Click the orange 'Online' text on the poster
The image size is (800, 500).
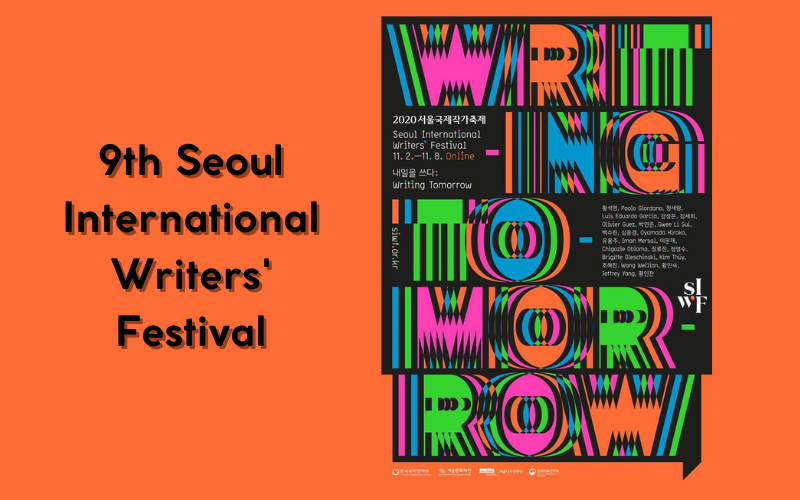(x=460, y=155)
